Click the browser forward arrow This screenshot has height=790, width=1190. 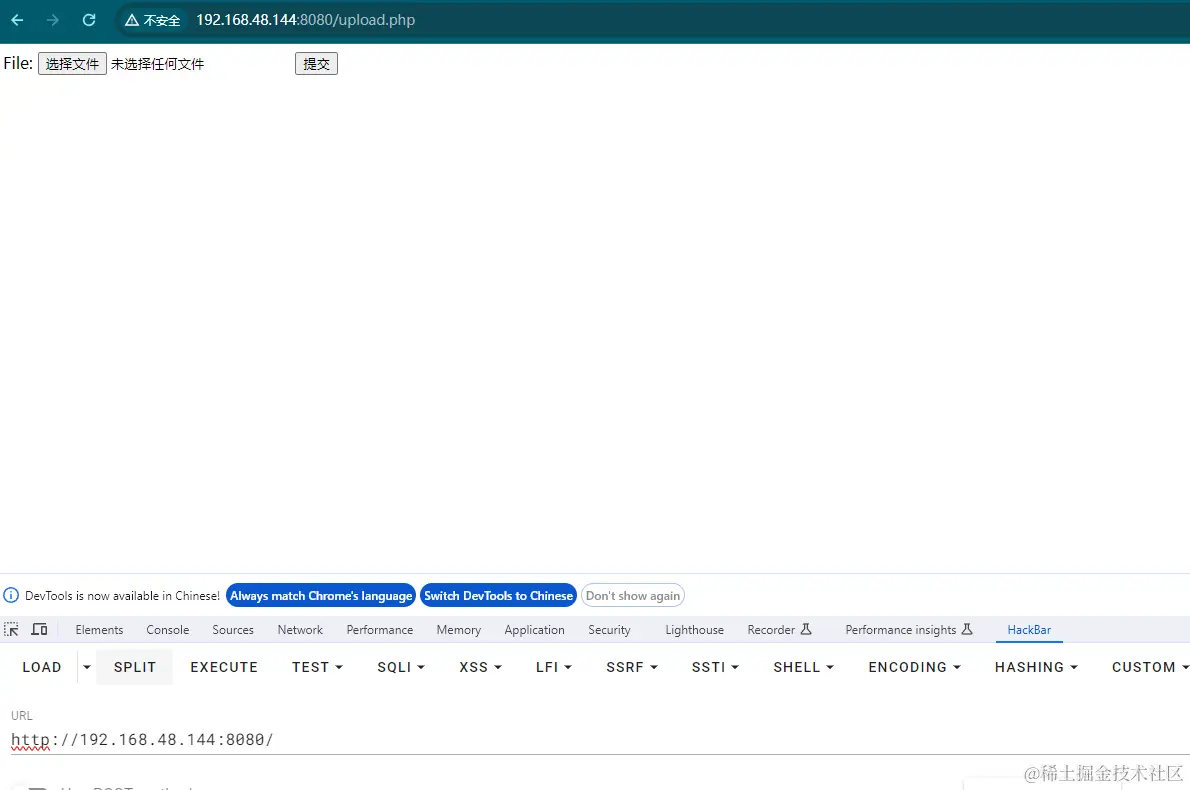[52, 20]
